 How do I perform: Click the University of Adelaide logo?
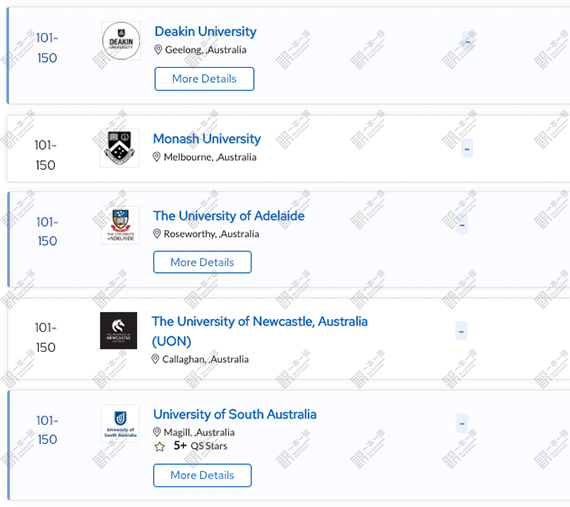click(x=120, y=225)
